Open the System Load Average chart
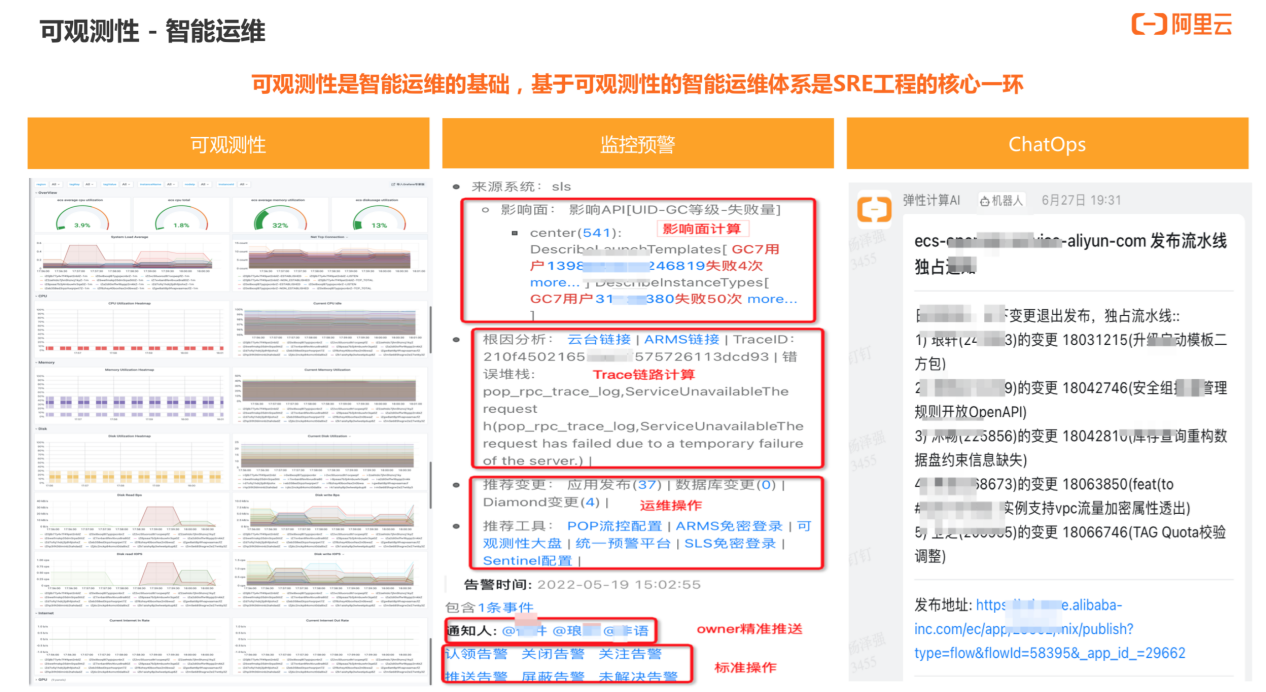Image resolution: width=1266 pixels, height=692 pixels. coord(132,262)
